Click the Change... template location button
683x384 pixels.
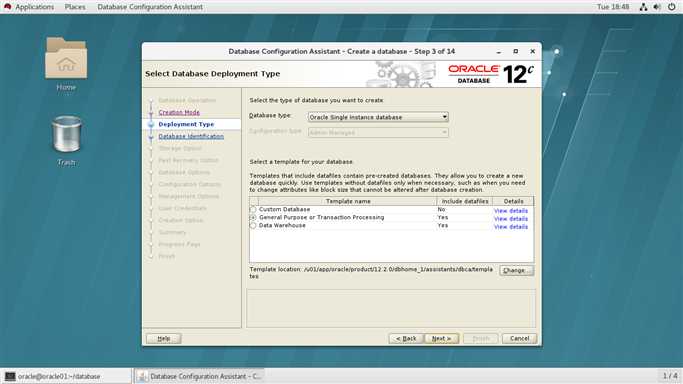coord(517,270)
